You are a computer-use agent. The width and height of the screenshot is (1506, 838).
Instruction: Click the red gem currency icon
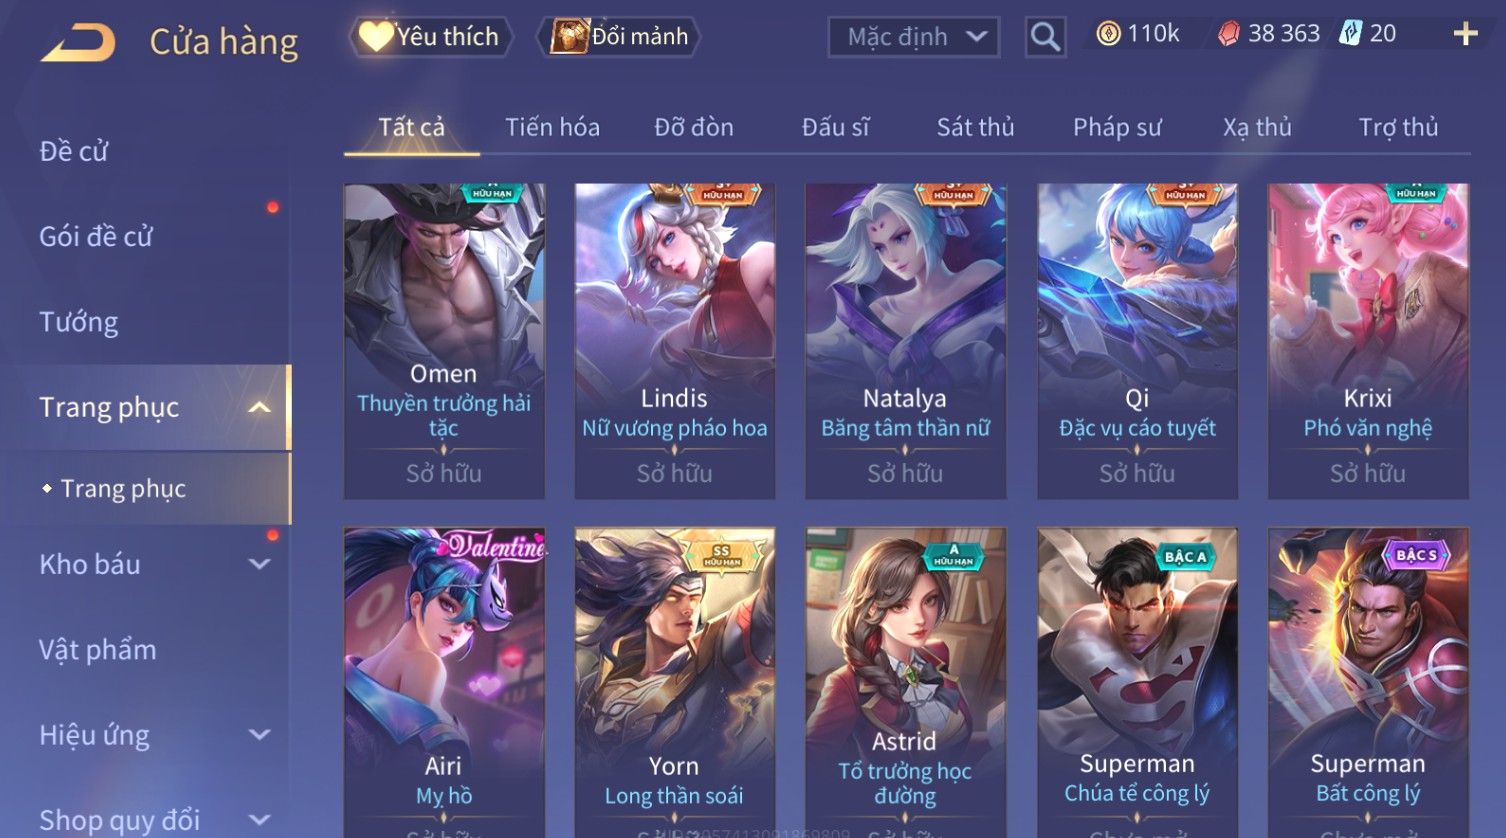1229,34
